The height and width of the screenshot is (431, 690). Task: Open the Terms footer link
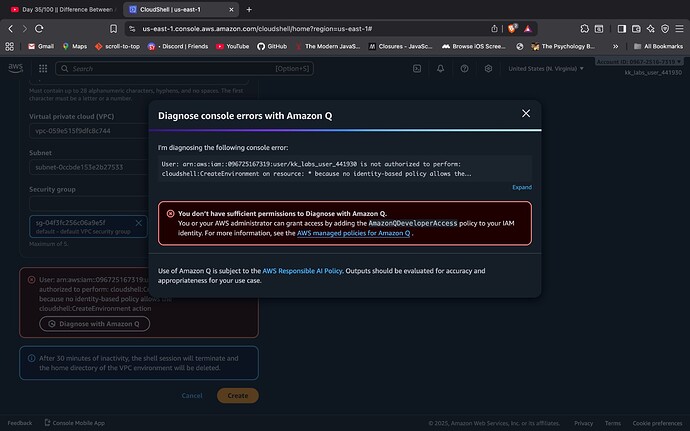(613, 423)
